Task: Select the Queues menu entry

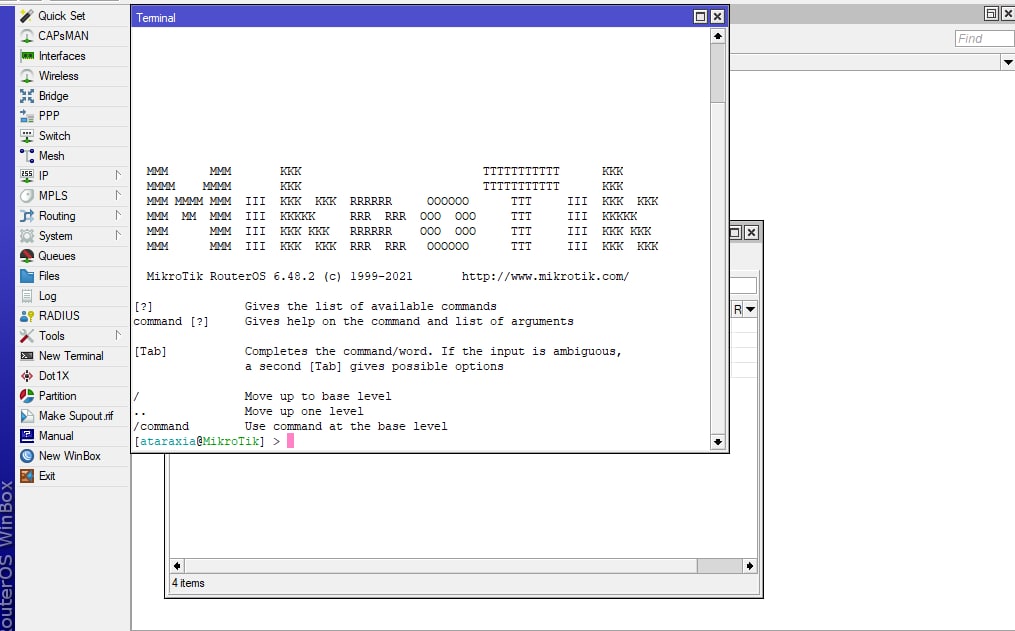Action: [x=57, y=256]
